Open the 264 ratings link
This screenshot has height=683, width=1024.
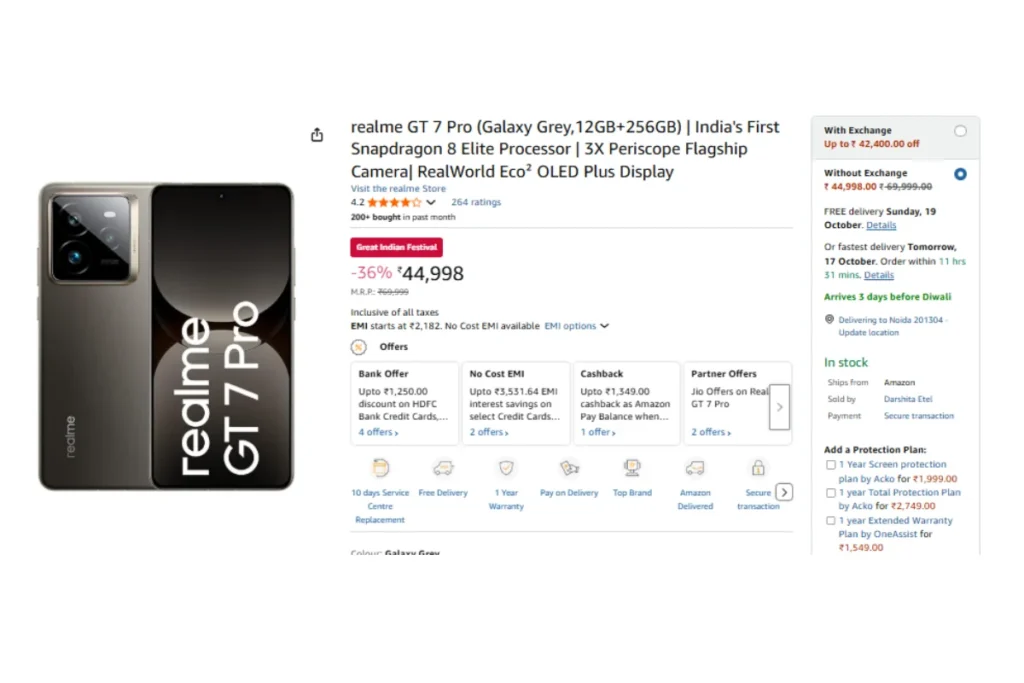(x=476, y=202)
